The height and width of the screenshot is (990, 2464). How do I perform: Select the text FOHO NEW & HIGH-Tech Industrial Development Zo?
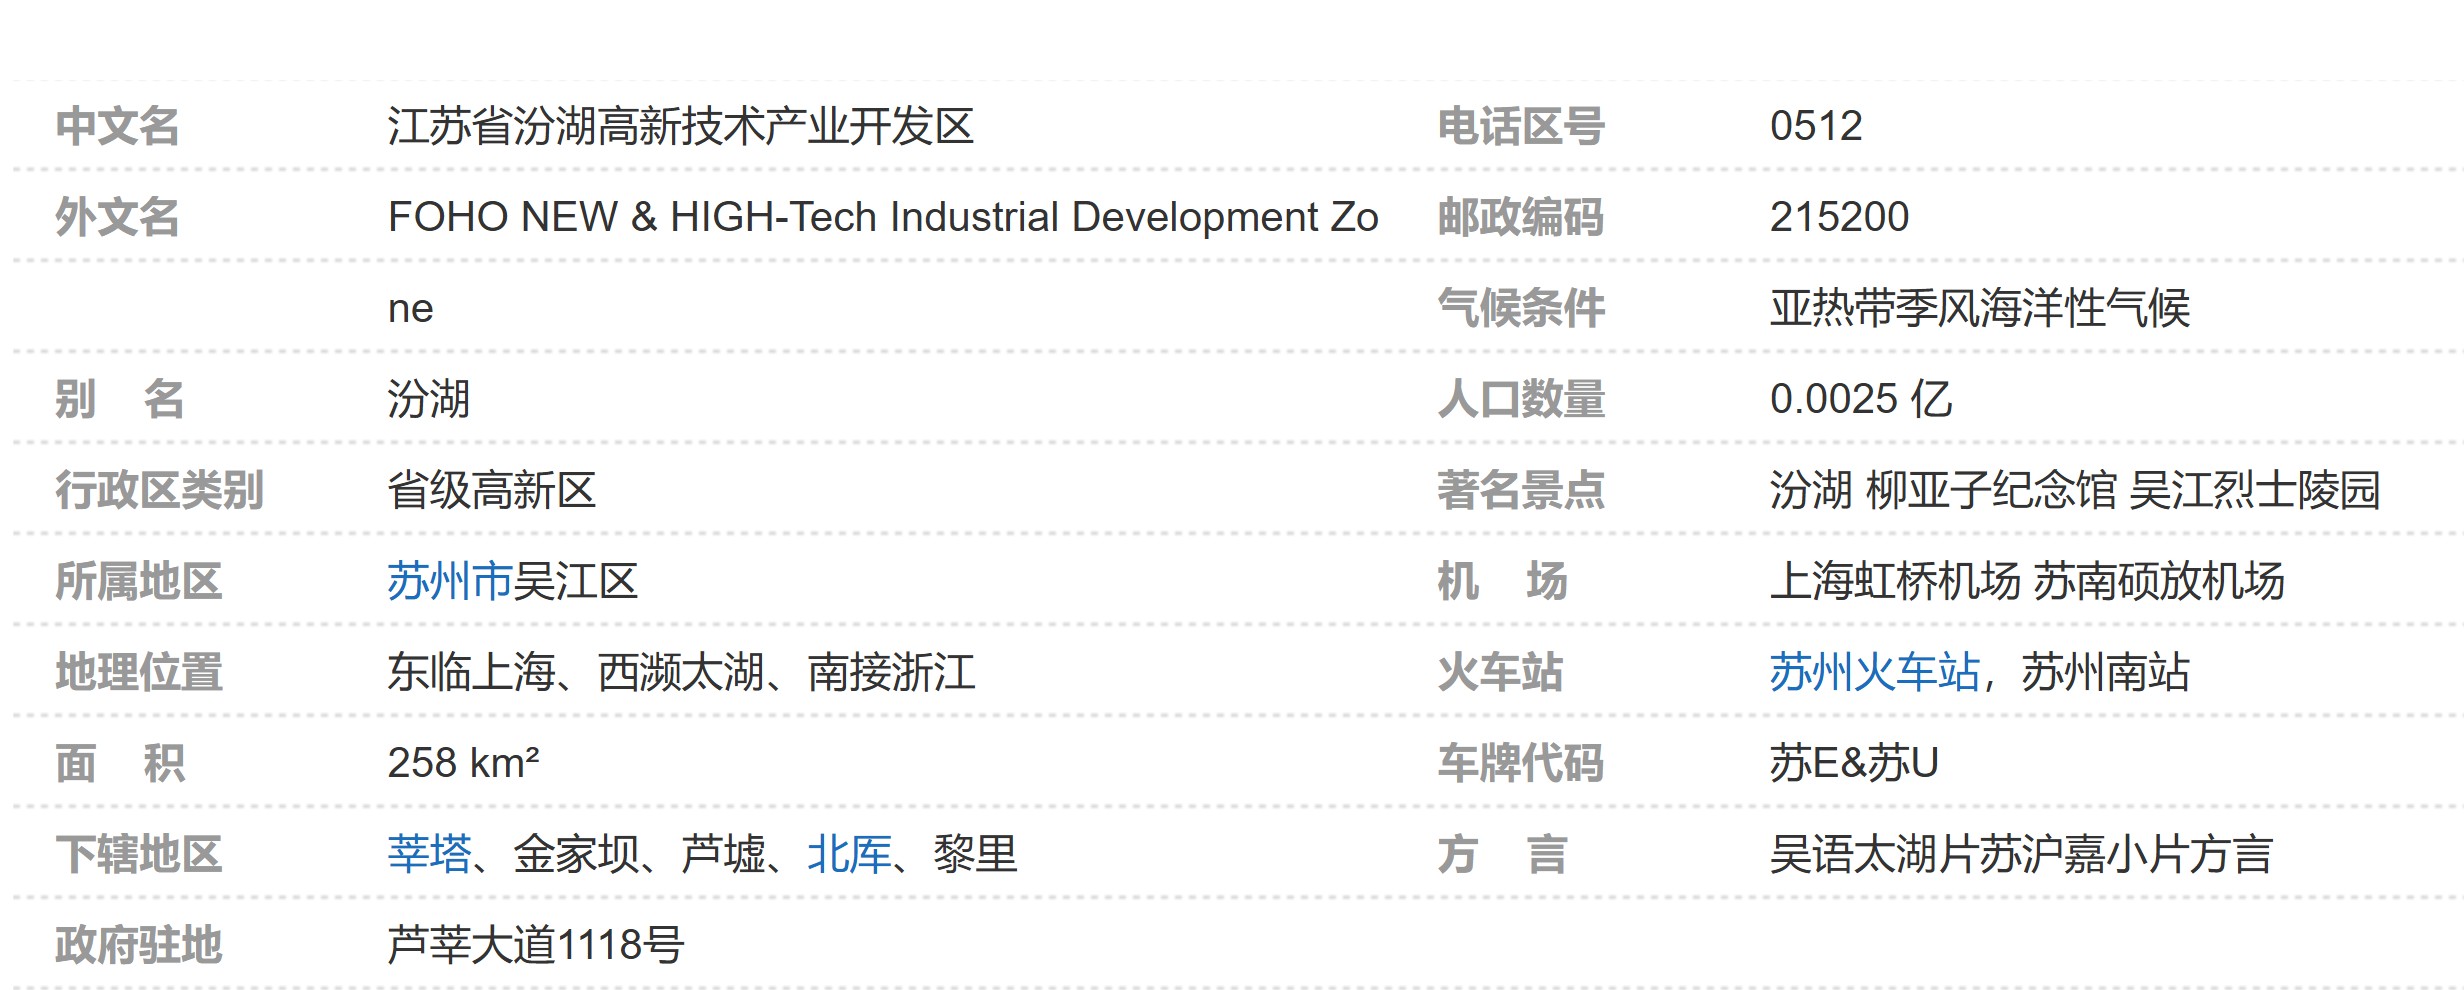tap(883, 217)
